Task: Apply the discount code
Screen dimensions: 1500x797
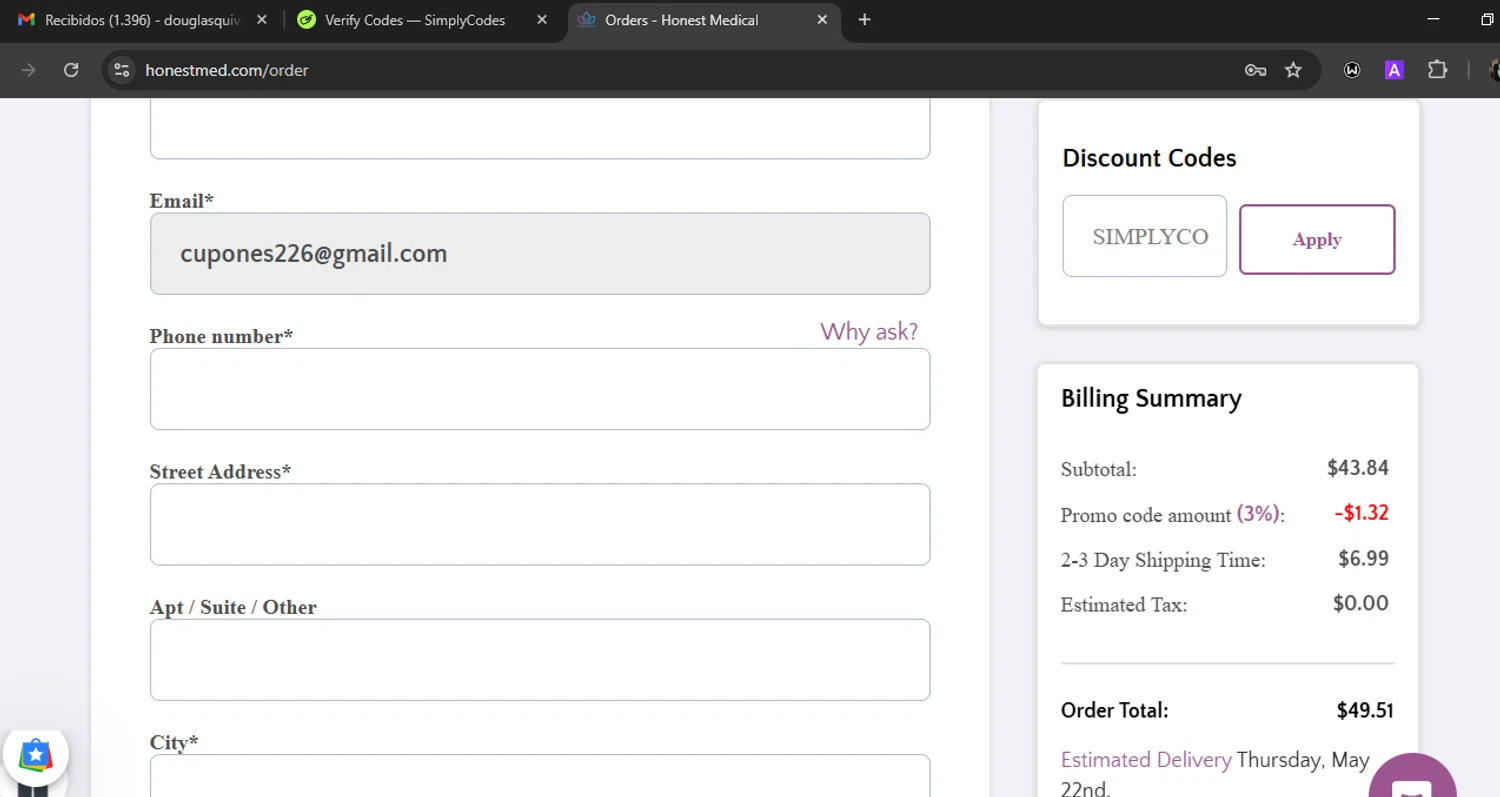Action: (1317, 239)
